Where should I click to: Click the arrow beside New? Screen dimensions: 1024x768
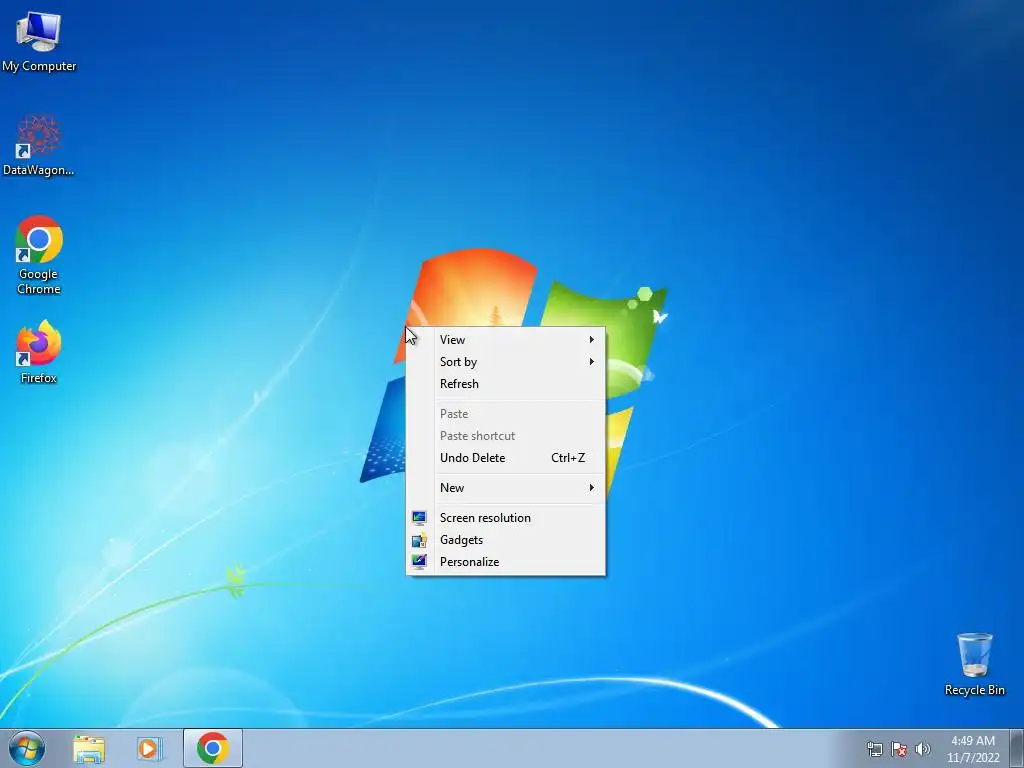pos(592,488)
